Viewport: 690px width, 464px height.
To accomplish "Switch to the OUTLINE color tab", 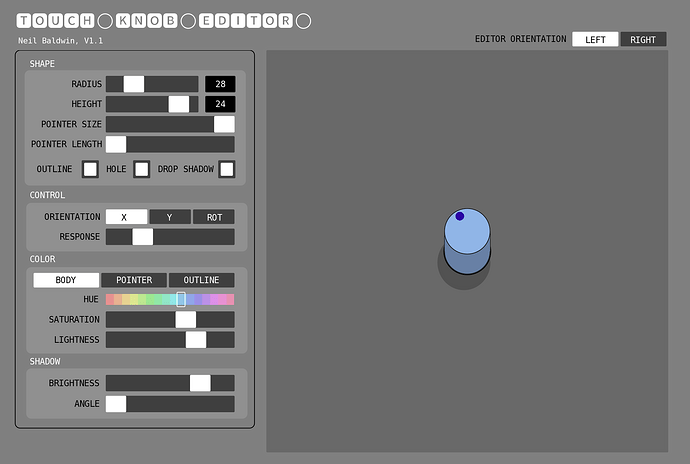I will 202,280.
